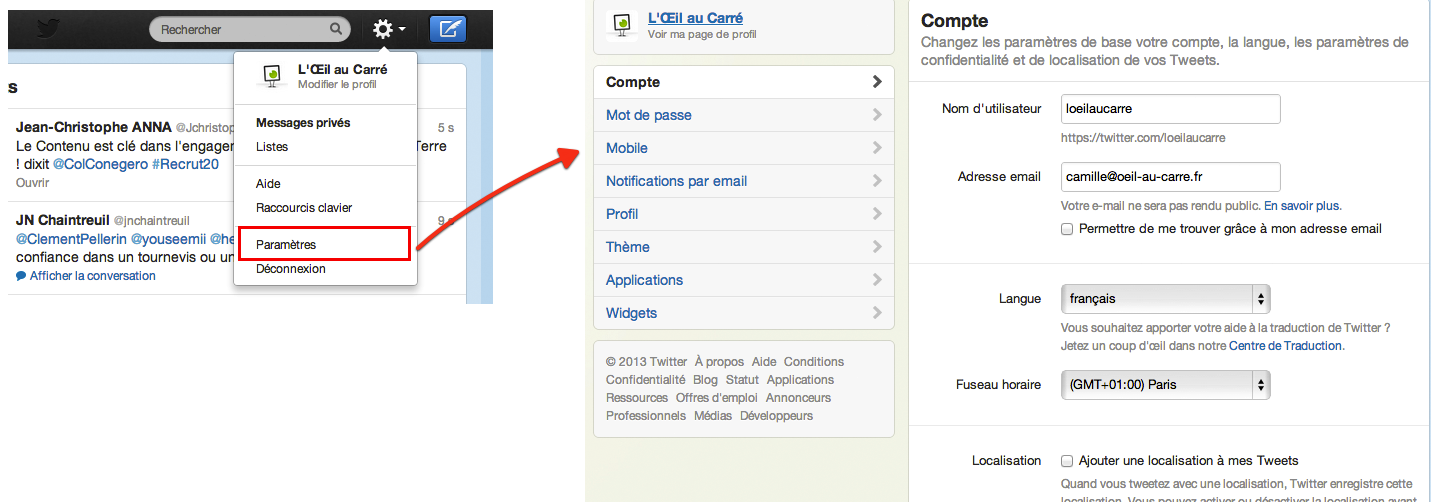Click the chevron on the Widgets row

(x=877, y=313)
